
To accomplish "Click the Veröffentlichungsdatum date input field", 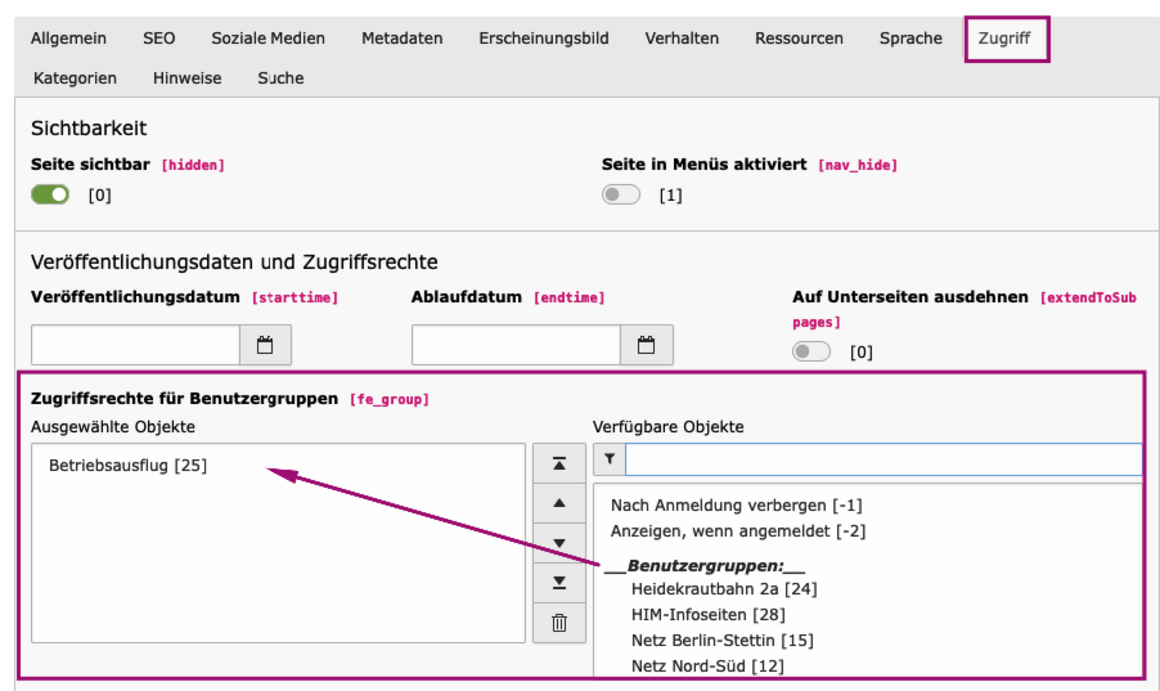I will pyautogui.click(x=135, y=346).
